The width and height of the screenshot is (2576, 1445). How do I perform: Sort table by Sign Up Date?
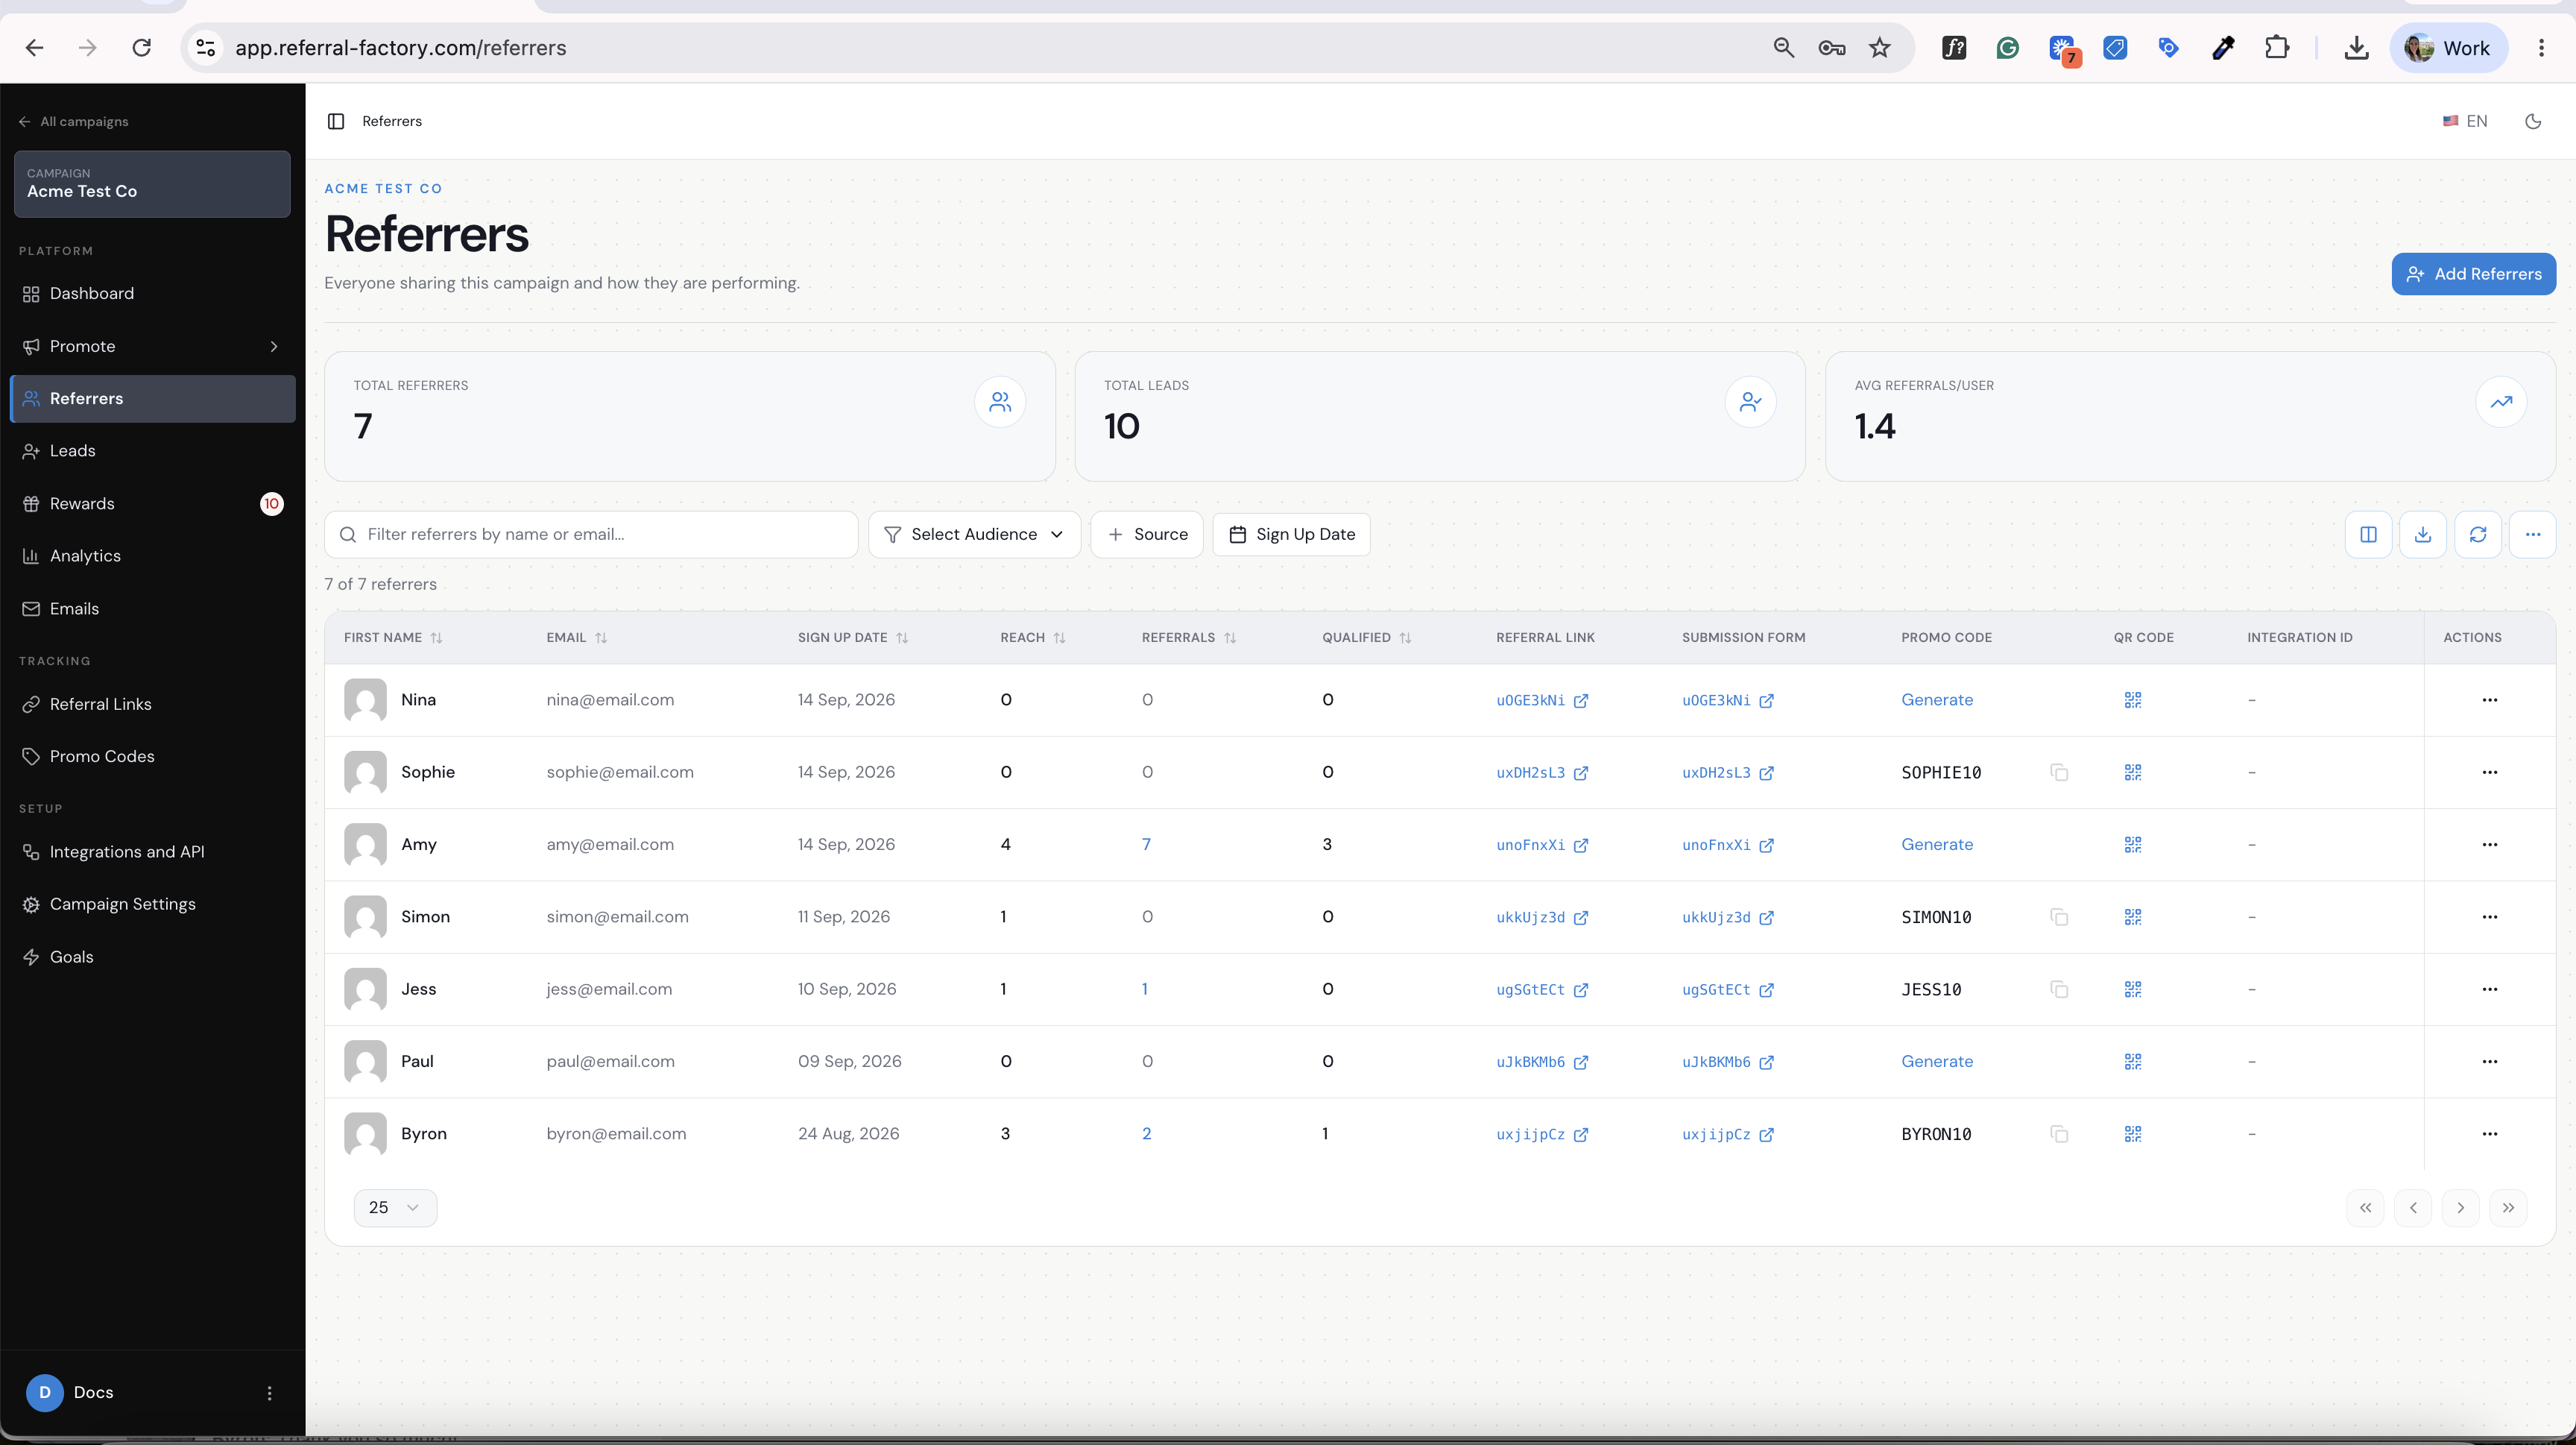pos(853,638)
